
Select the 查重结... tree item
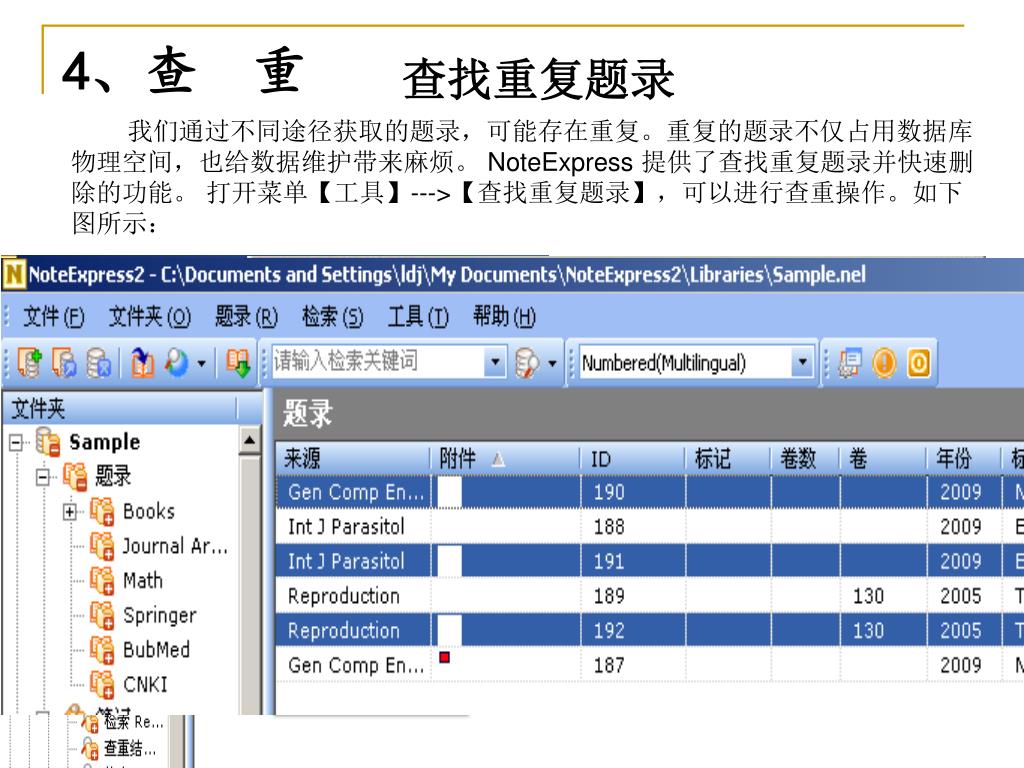pos(129,748)
